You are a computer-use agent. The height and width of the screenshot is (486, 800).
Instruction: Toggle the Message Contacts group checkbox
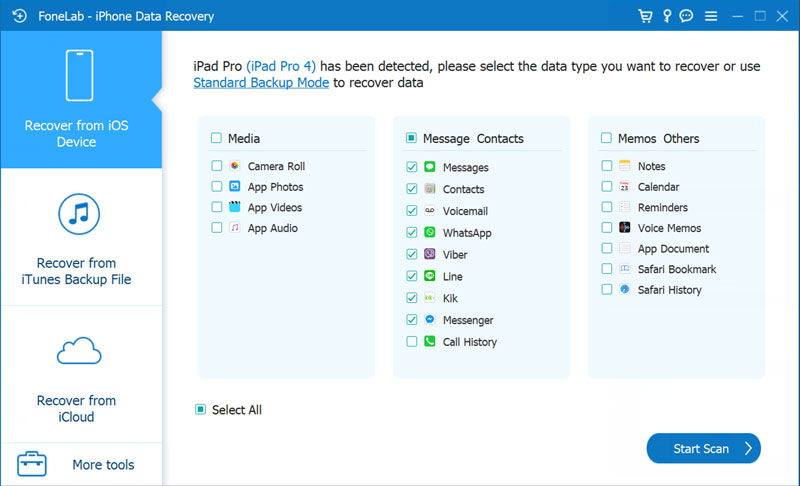(x=411, y=138)
